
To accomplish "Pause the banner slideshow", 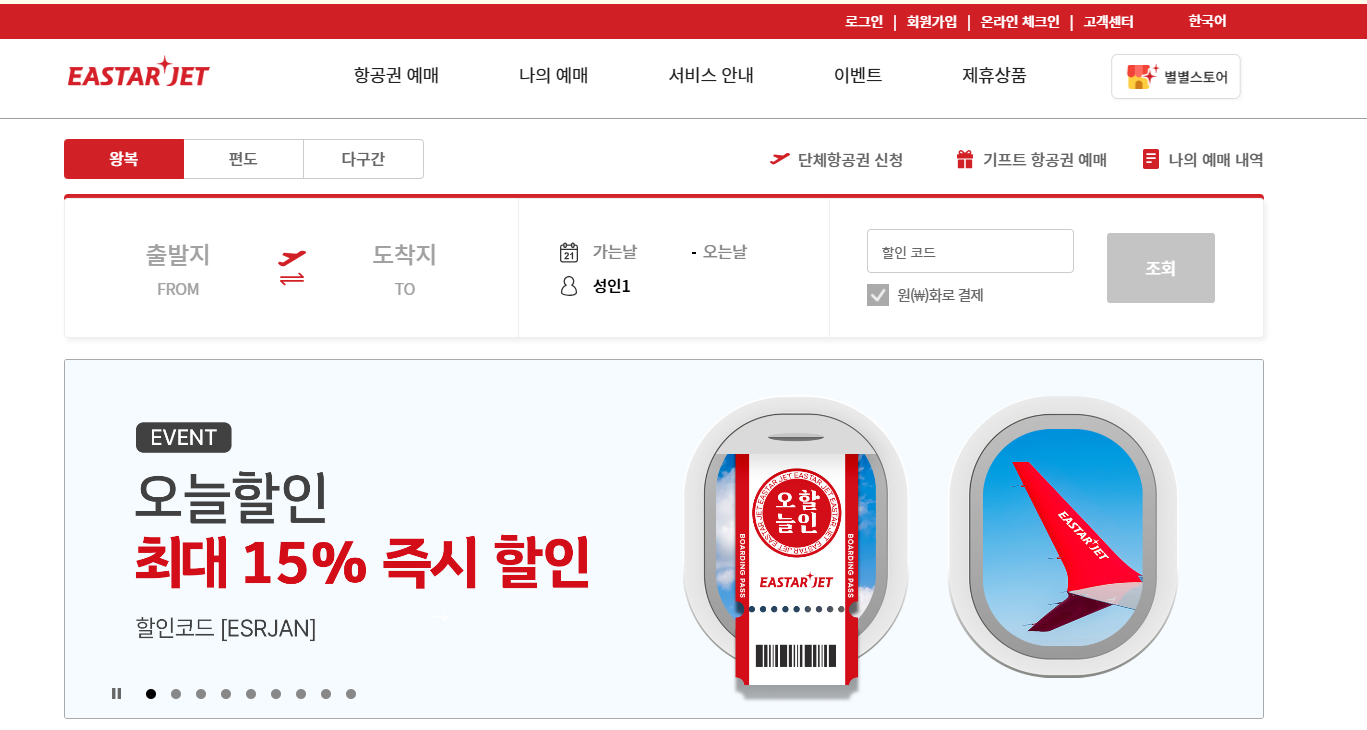I will click(x=116, y=693).
